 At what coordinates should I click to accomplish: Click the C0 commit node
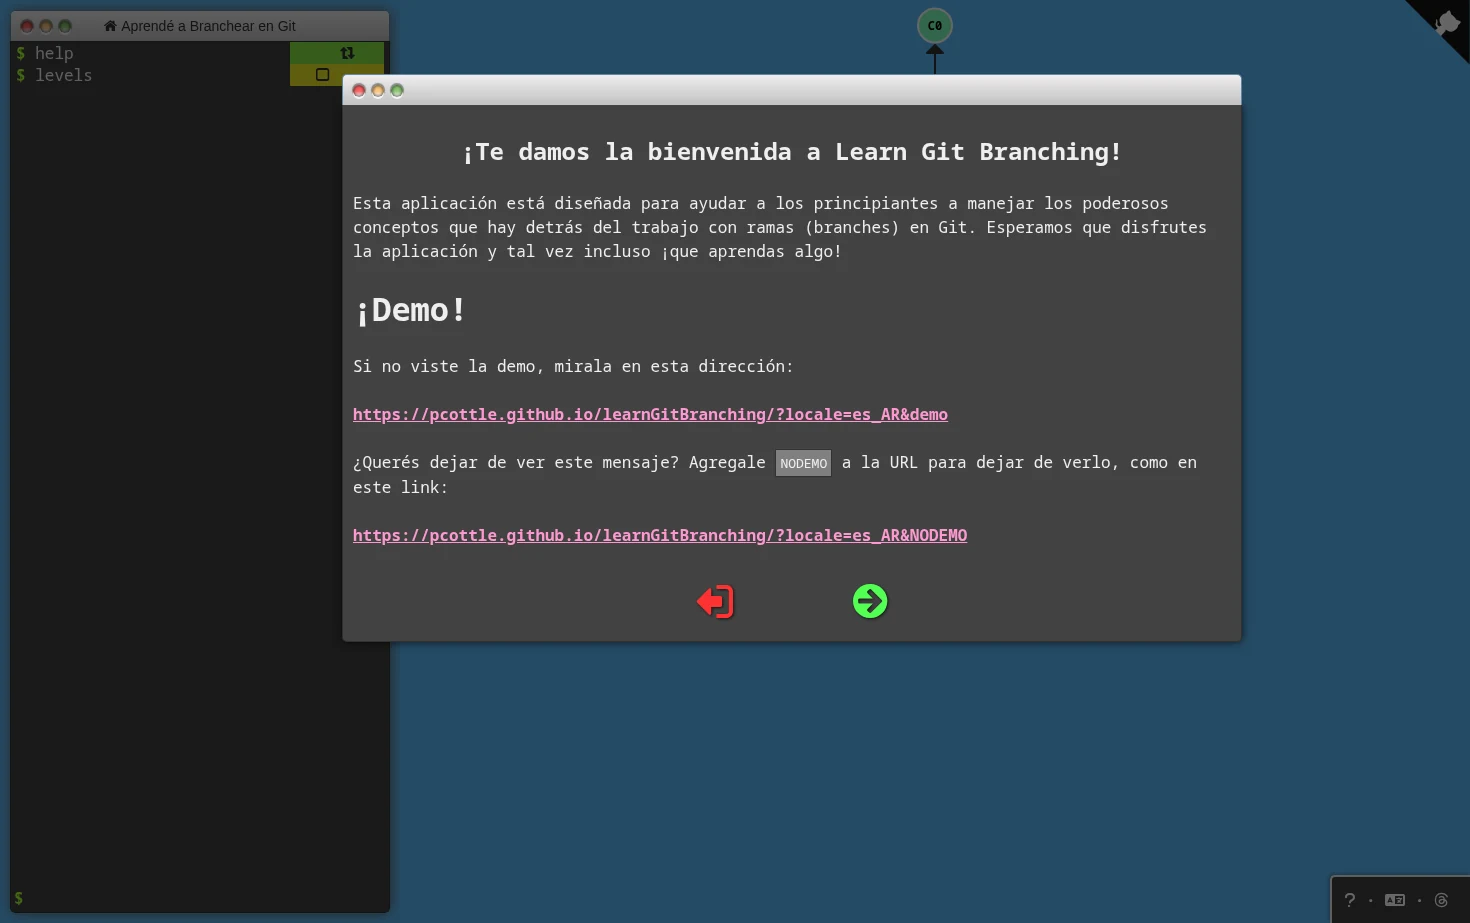pyautogui.click(x=935, y=26)
